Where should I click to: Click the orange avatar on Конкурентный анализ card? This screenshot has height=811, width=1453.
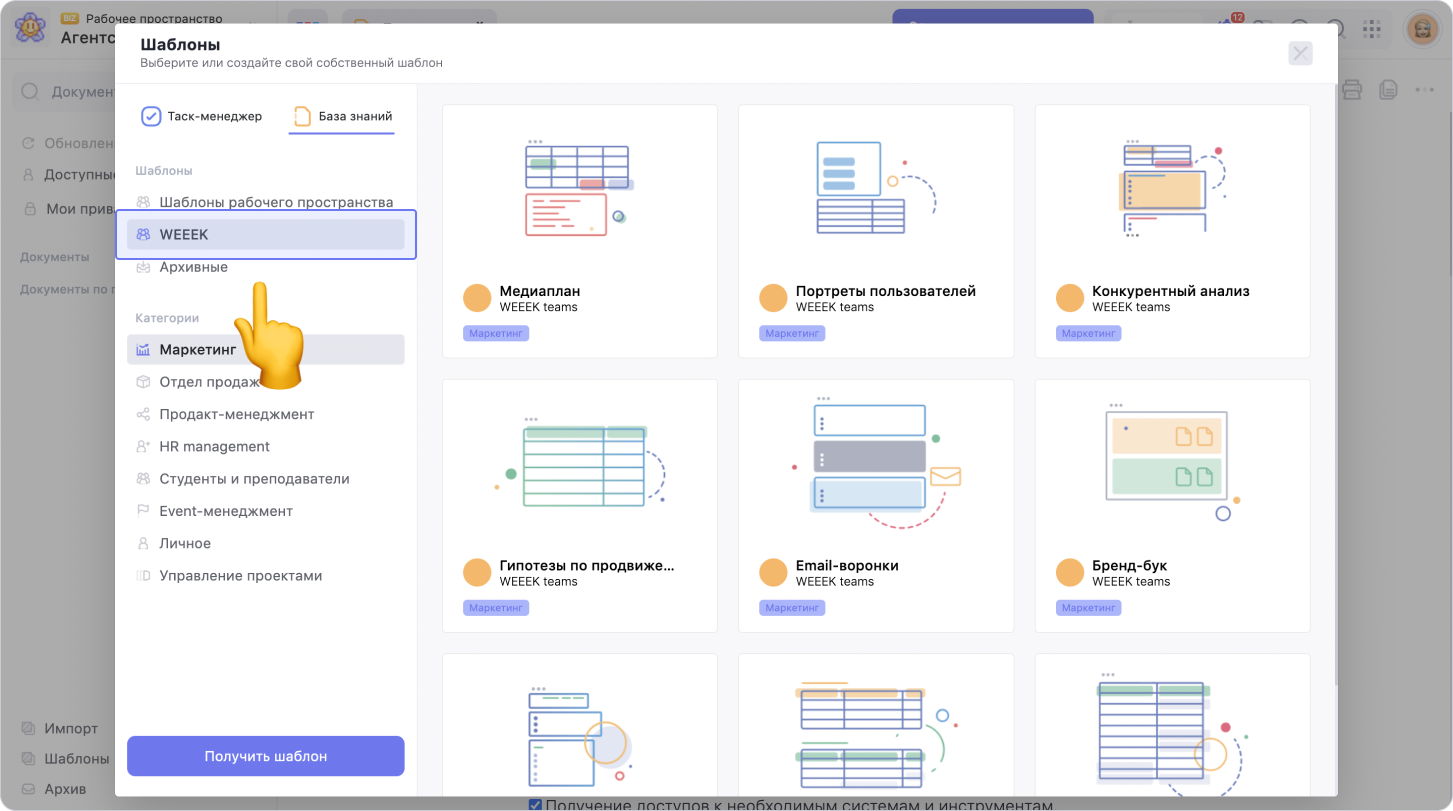tap(1070, 298)
